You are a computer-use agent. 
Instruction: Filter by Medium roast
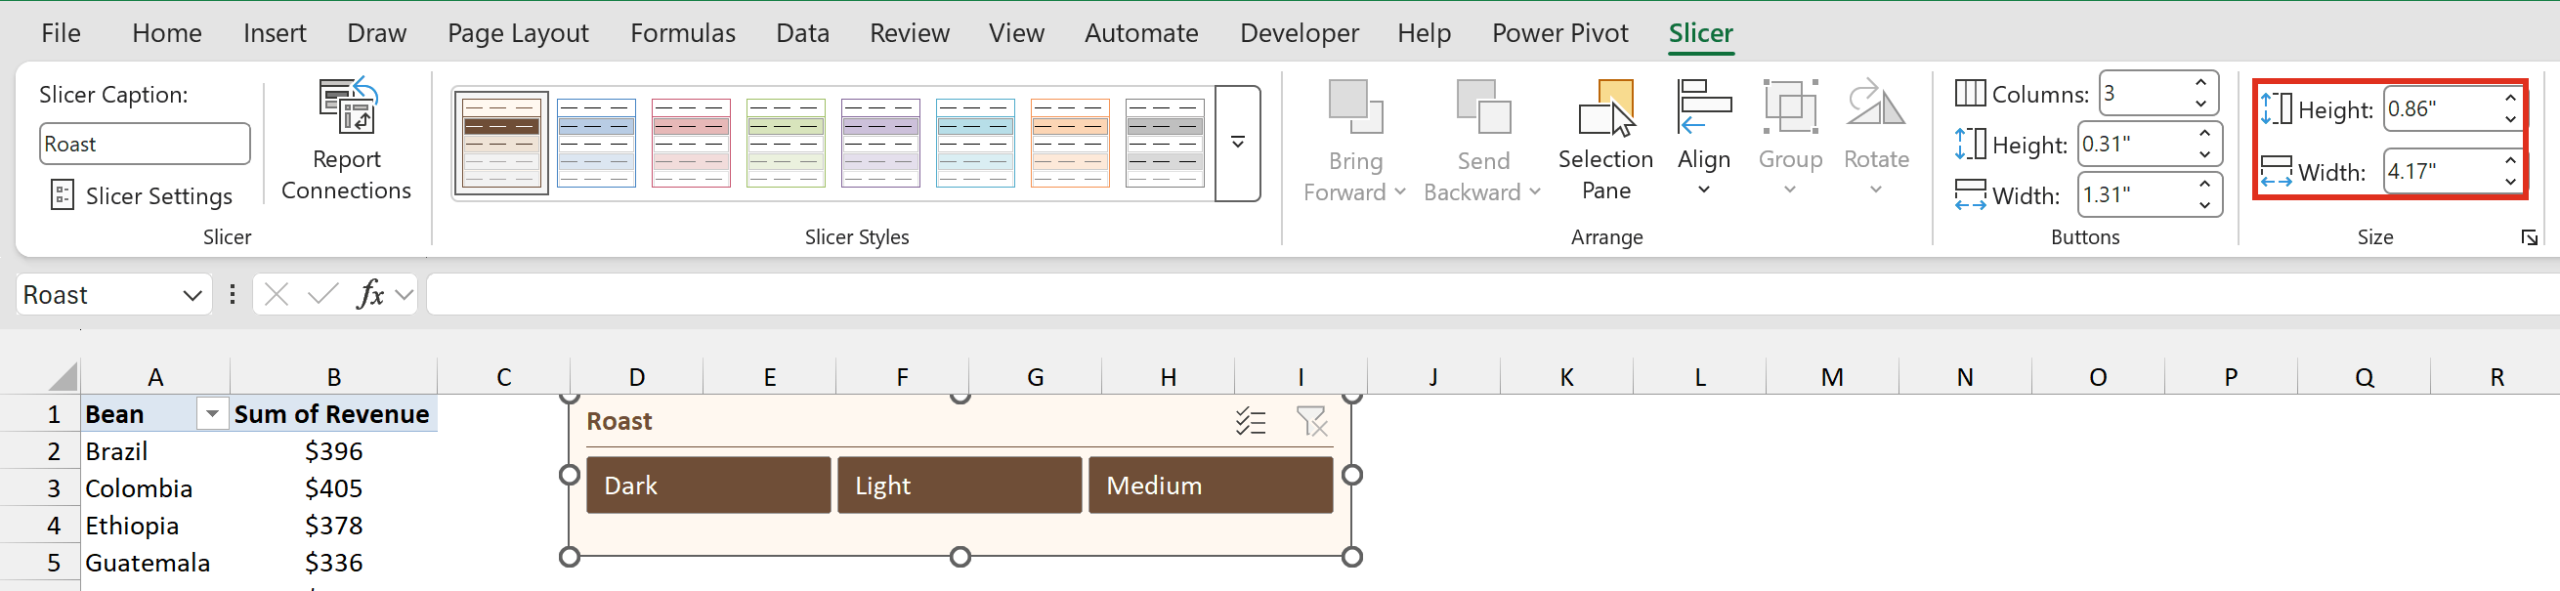coord(1210,485)
